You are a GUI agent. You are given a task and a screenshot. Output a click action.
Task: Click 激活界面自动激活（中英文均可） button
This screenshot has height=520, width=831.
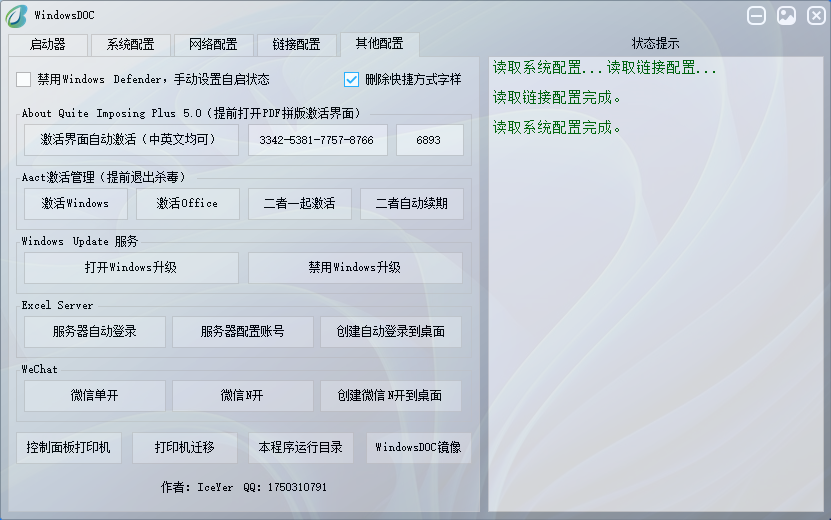pos(131,140)
